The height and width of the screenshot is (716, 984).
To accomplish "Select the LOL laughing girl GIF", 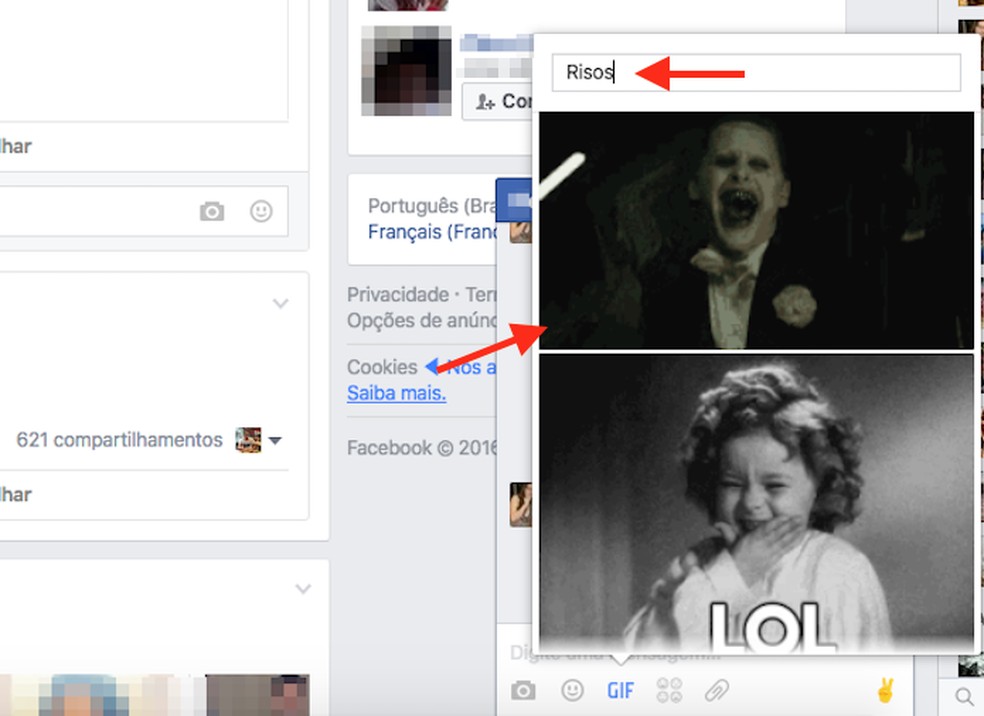I will point(756,503).
